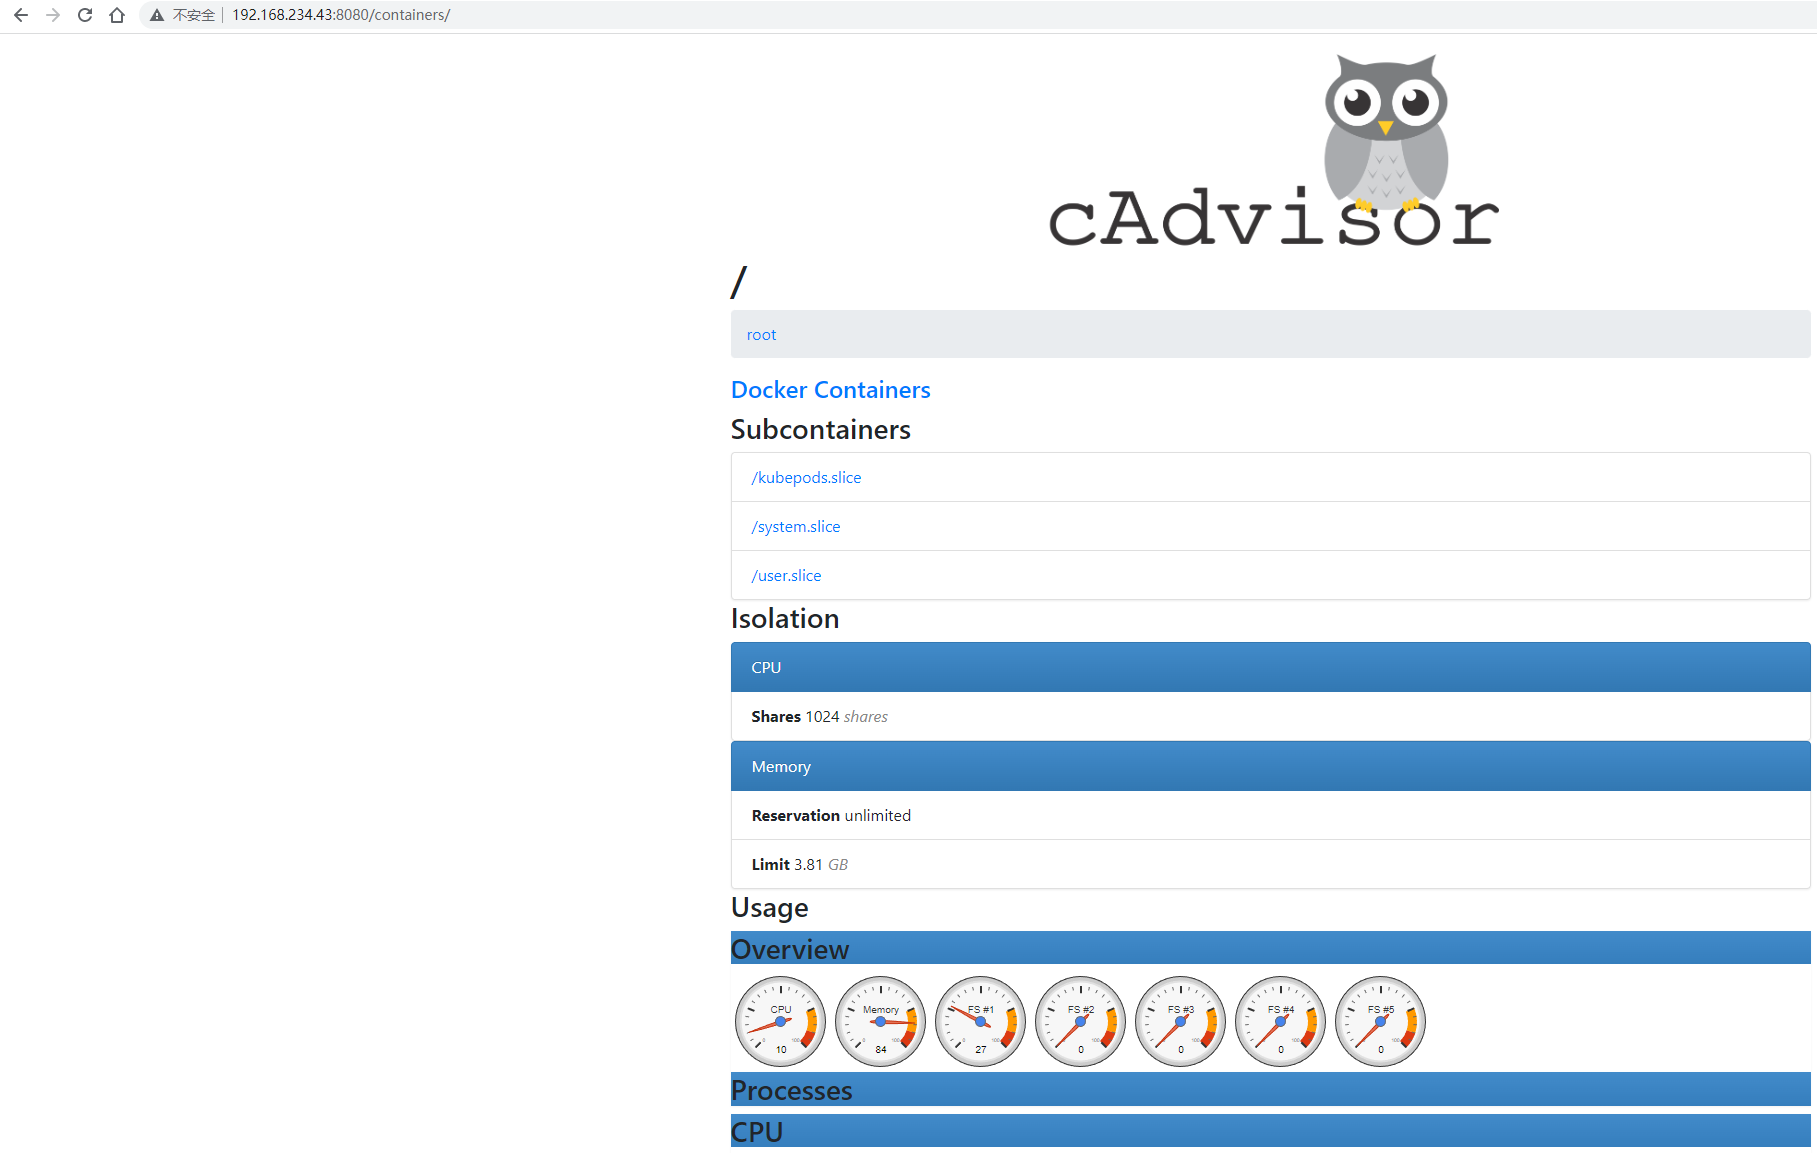Select the Reservation unlimited text
Image resolution: width=1817 pixels, height=1153 pixels.
831,816
